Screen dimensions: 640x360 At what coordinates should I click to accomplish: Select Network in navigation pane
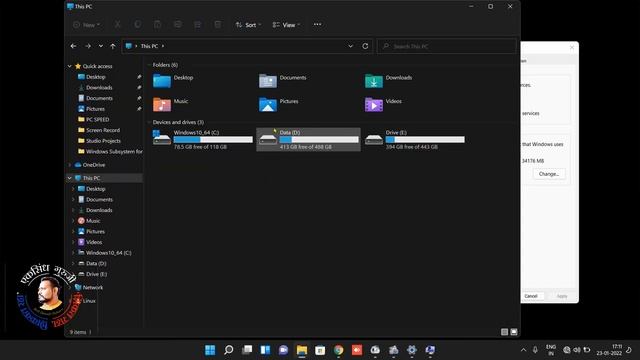tap(92, 287)
